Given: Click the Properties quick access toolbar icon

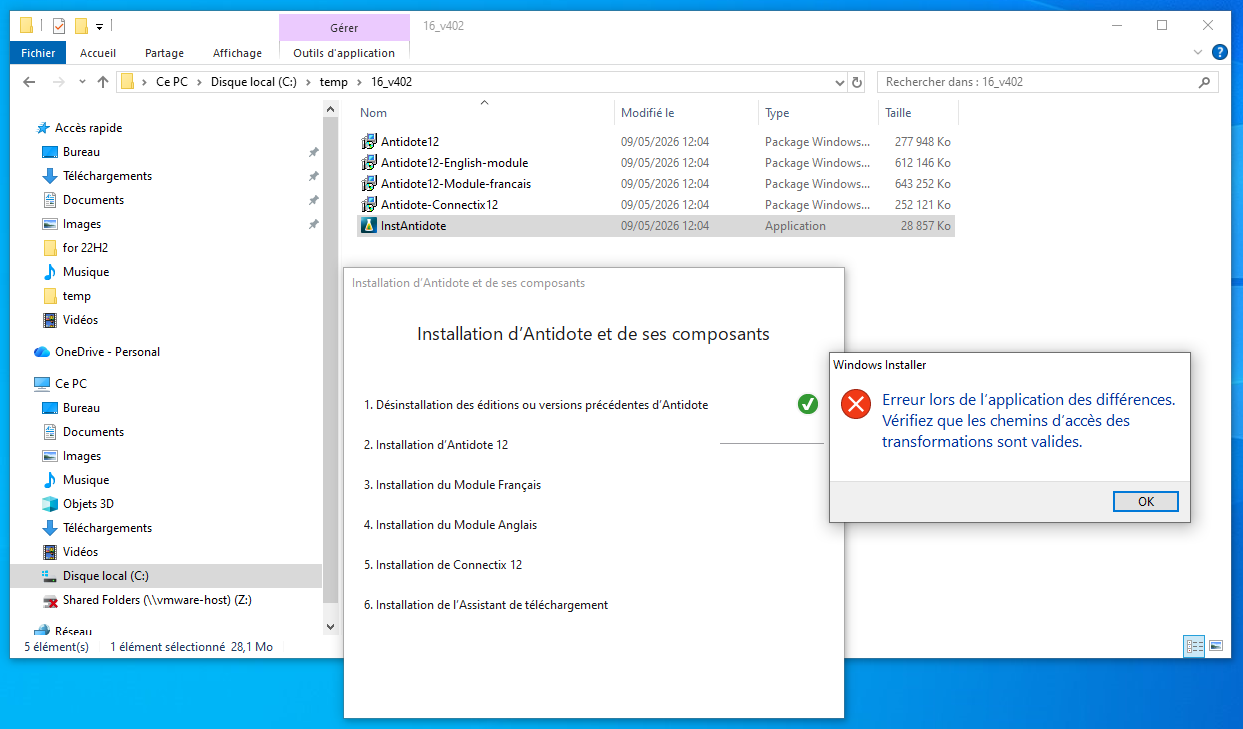Looking at the screenshot, I should click(57, 25).
